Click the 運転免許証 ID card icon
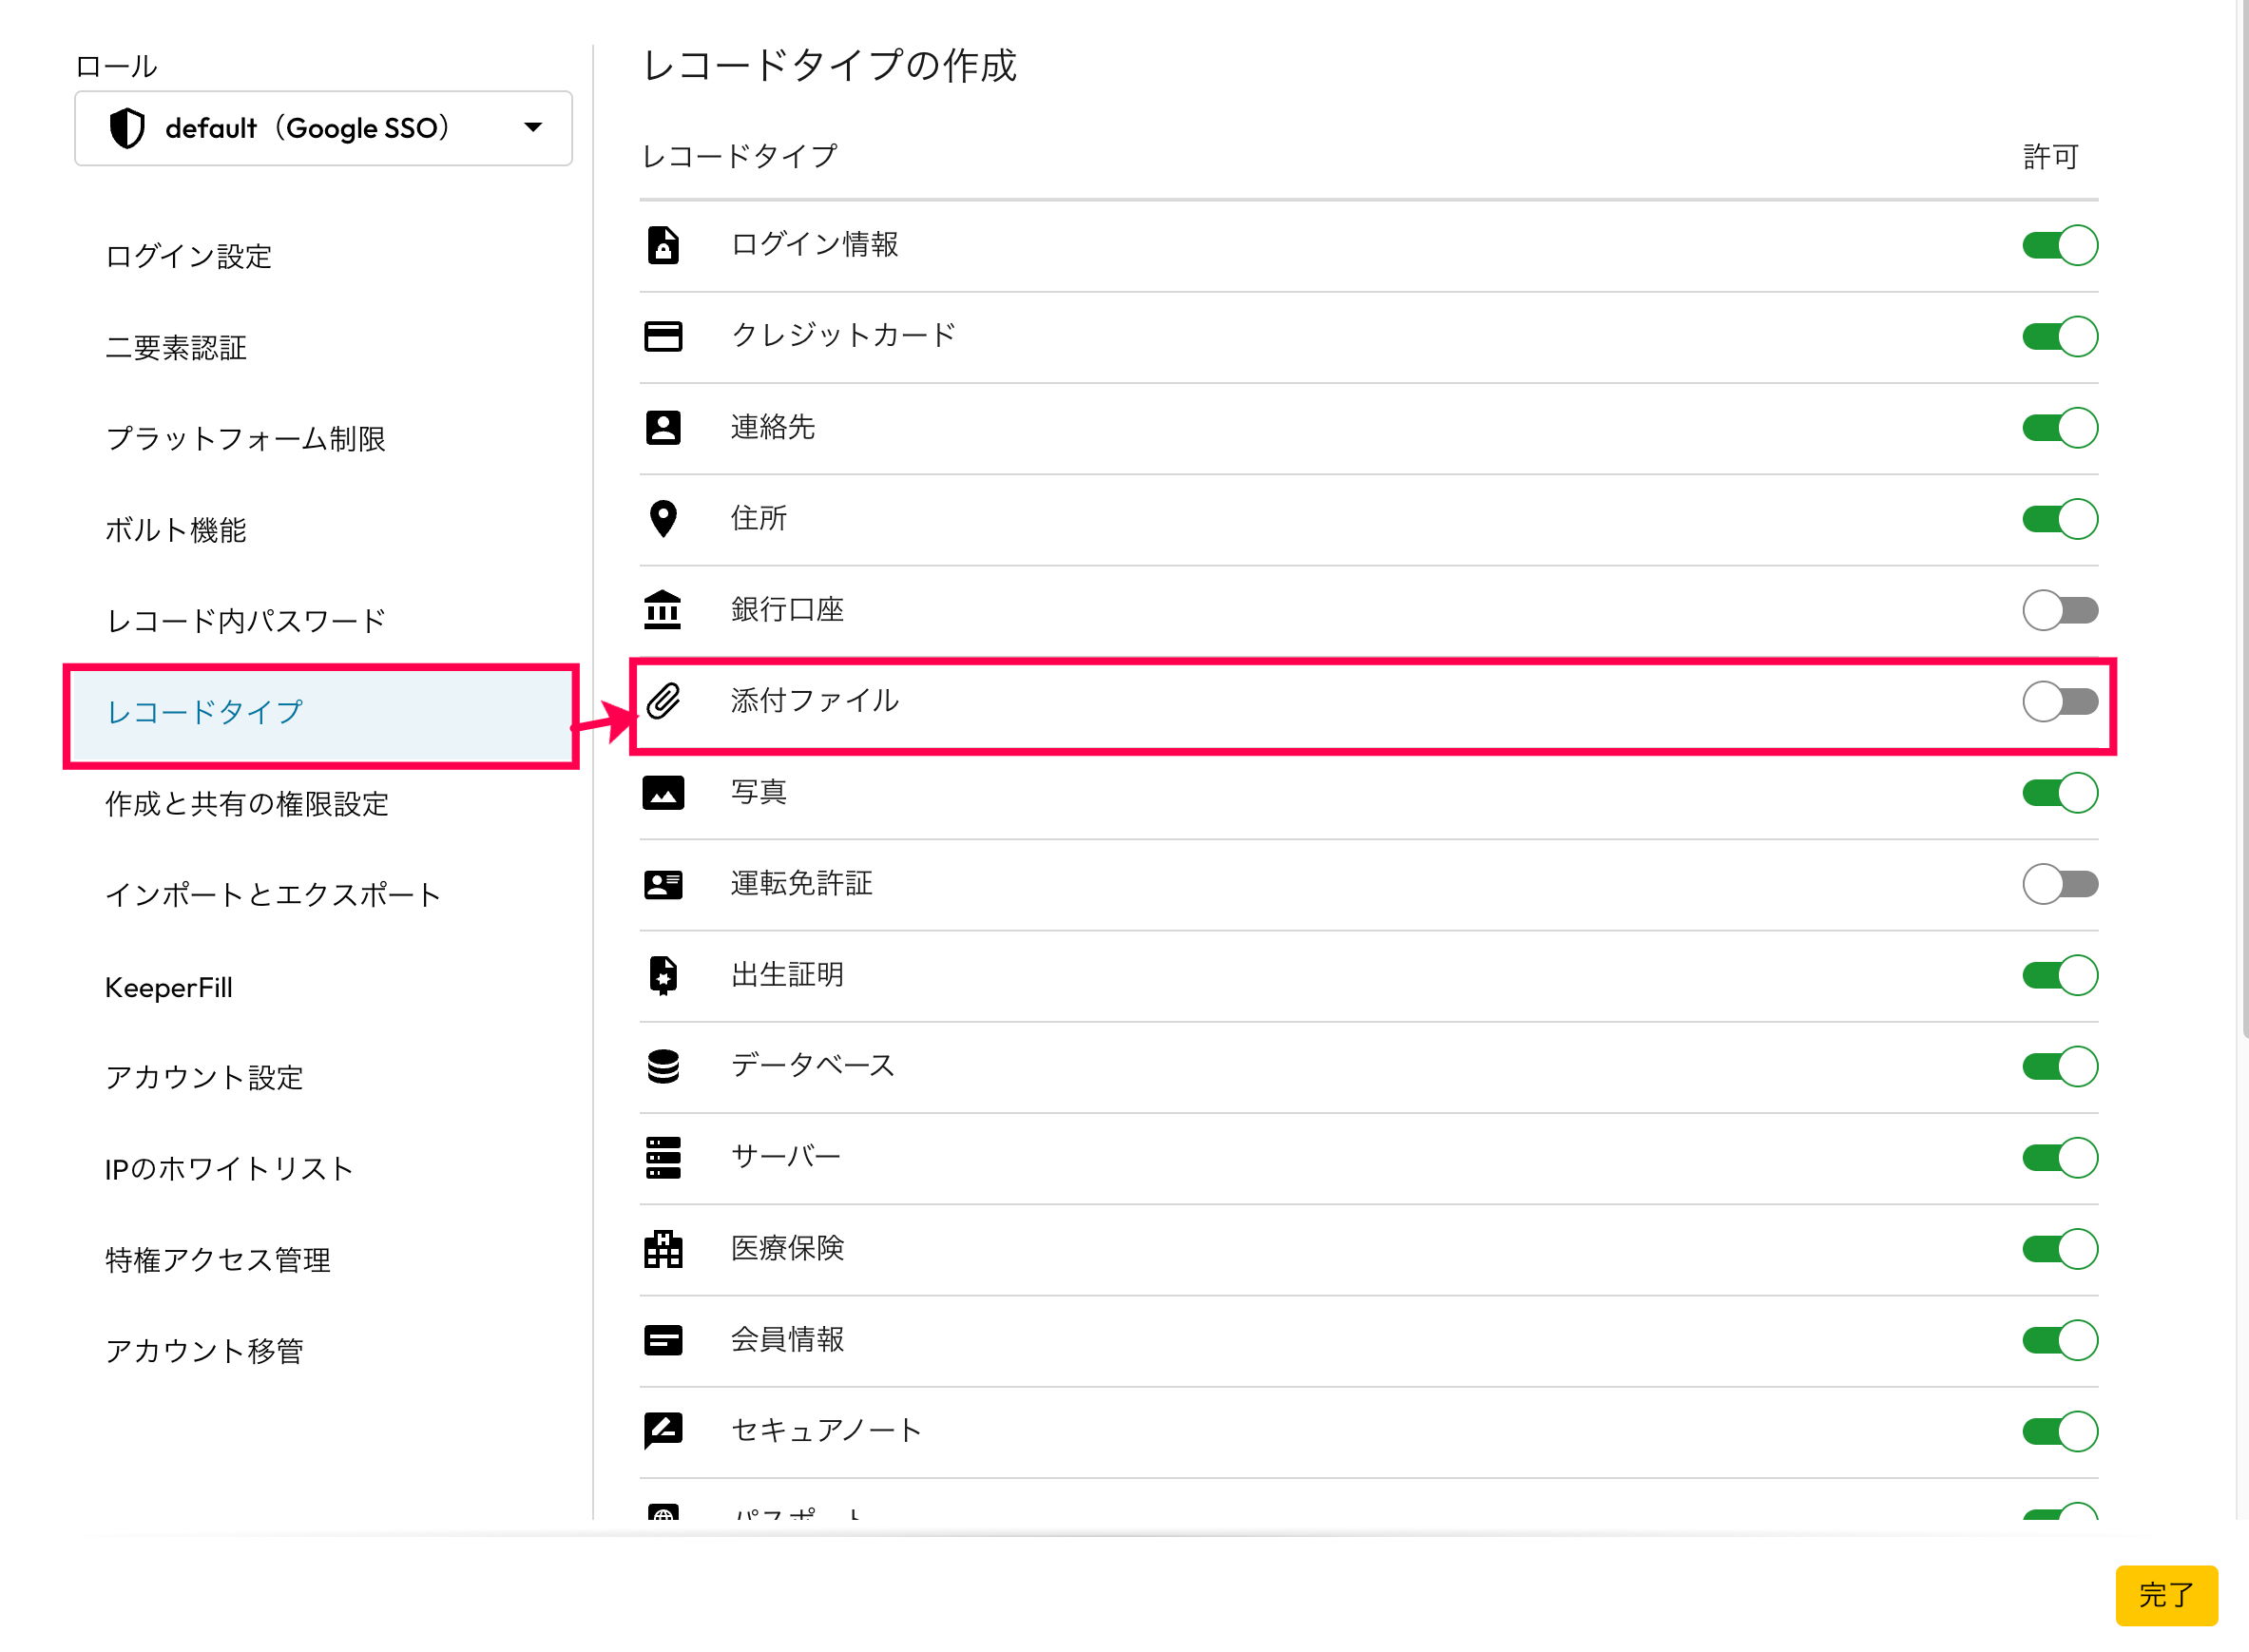The height and width of the screenshot is (1652, 2249). (663, 884)
